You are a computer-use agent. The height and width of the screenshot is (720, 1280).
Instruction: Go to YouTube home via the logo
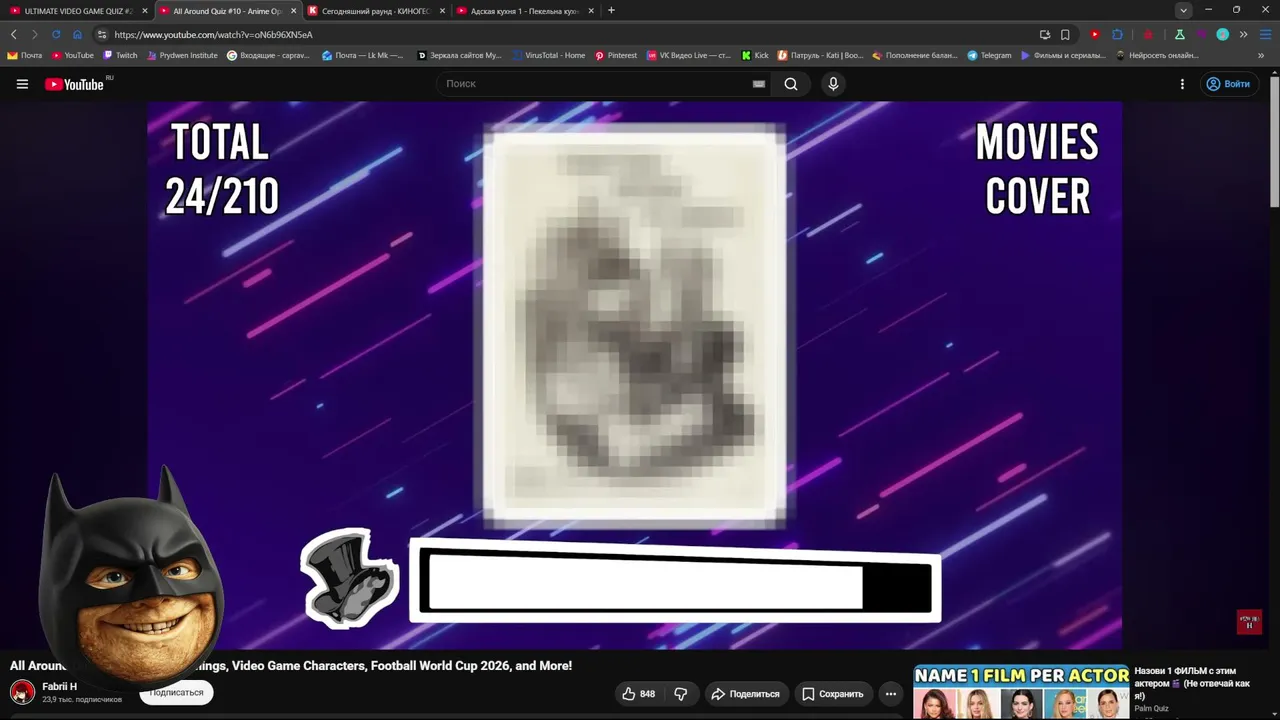75,84
